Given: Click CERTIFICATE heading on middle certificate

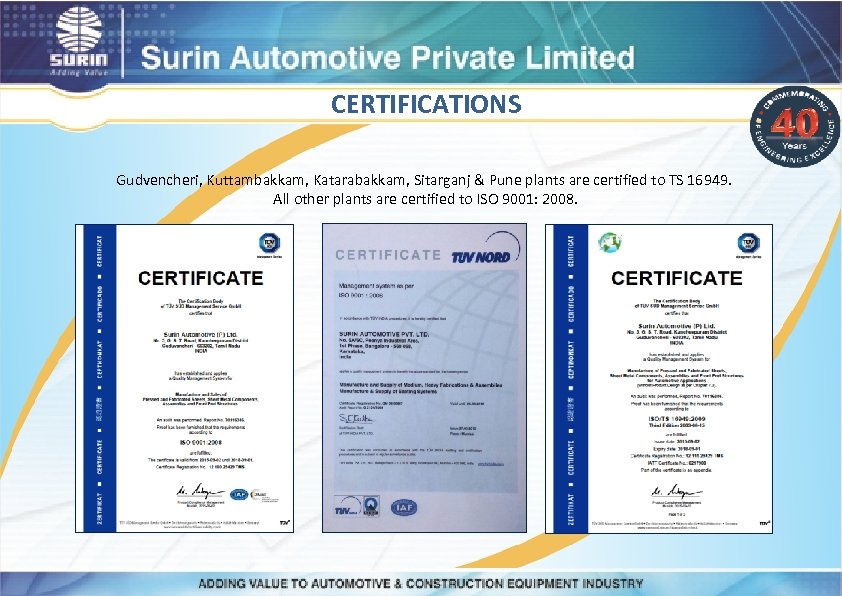Looking at the screenshot, I should coord(388,255).
